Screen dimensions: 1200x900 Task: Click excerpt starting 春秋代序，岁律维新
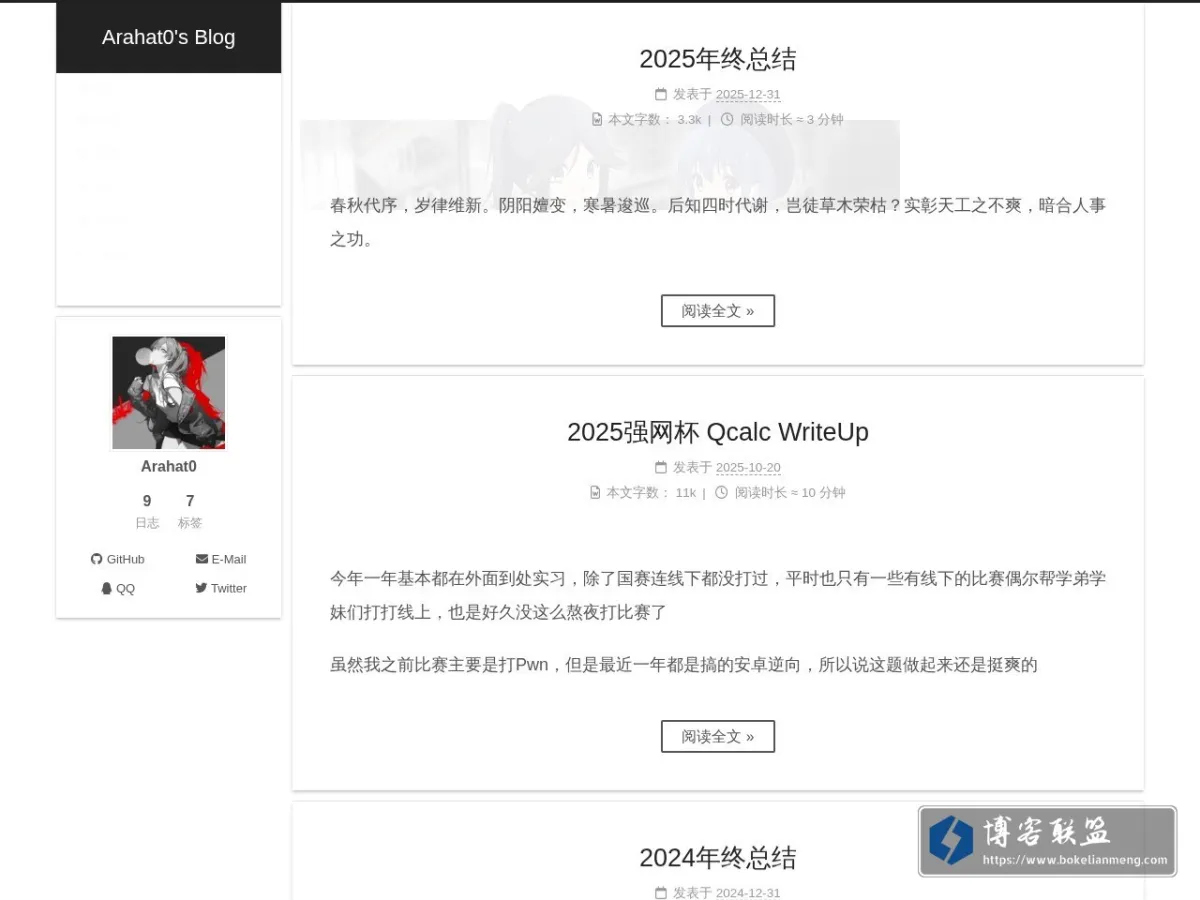[x=718, y=222]
